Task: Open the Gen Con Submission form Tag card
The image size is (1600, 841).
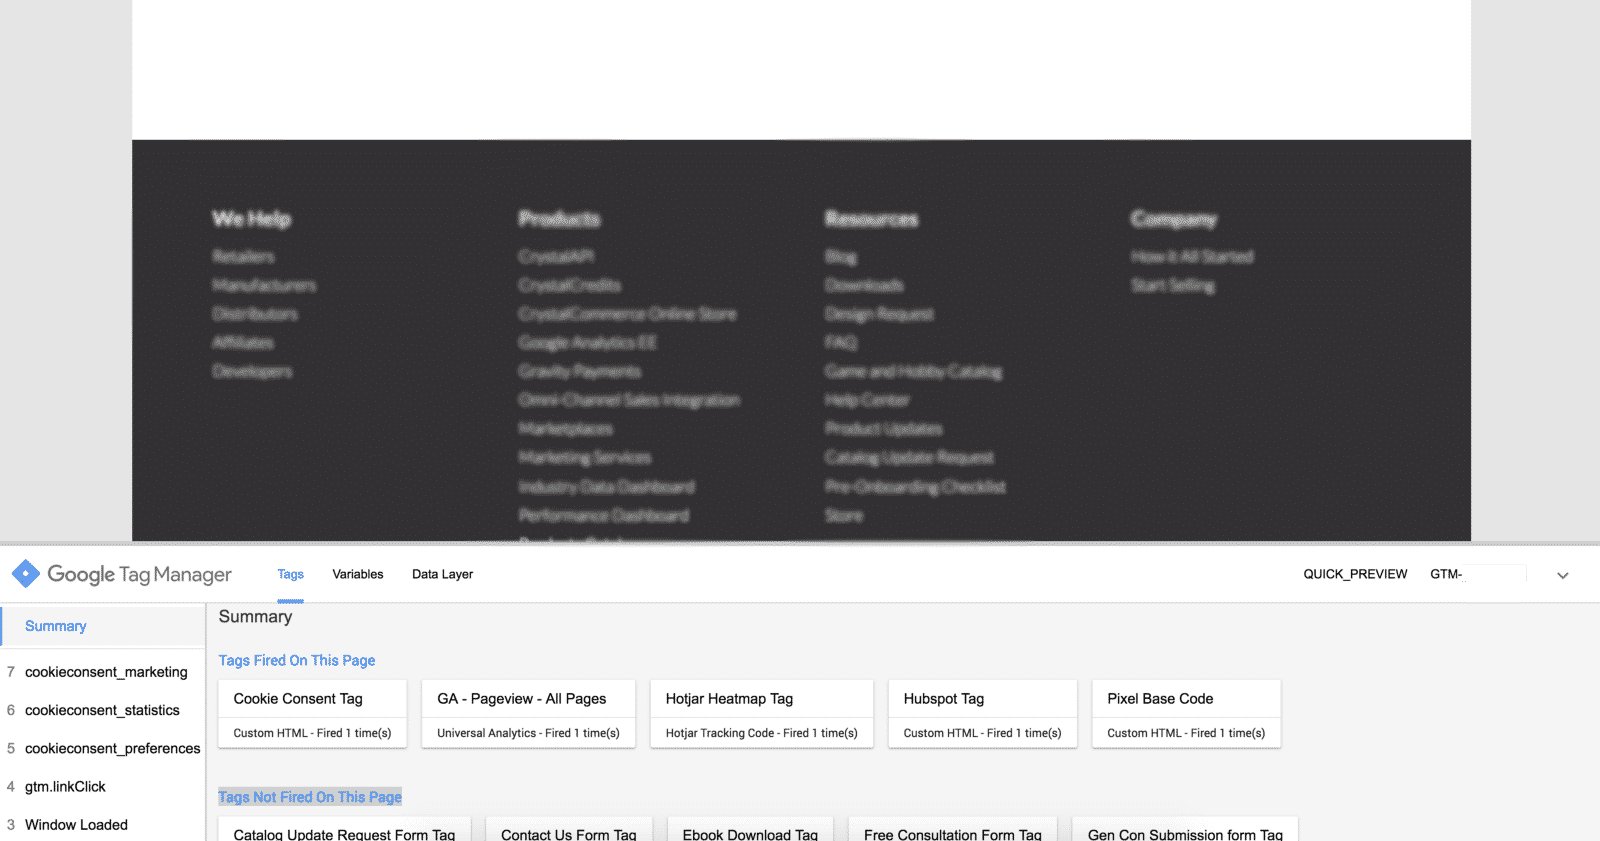Action: tap(1185, 829)
